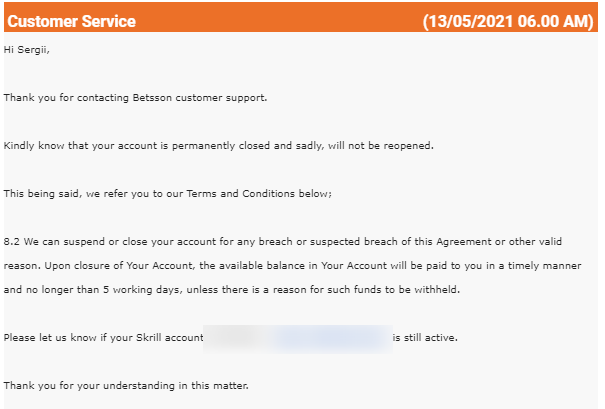Click the line Thank you for your understanding

tap(126, 386)
